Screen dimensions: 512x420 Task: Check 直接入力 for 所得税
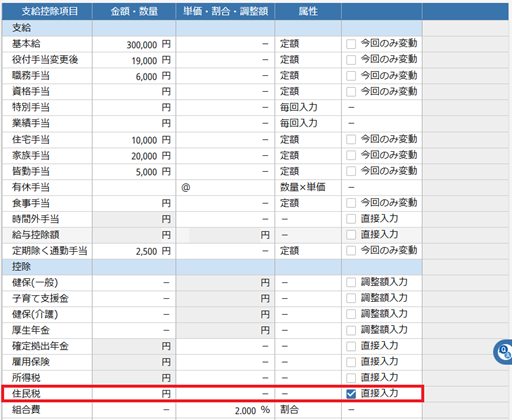coord(351,378)
